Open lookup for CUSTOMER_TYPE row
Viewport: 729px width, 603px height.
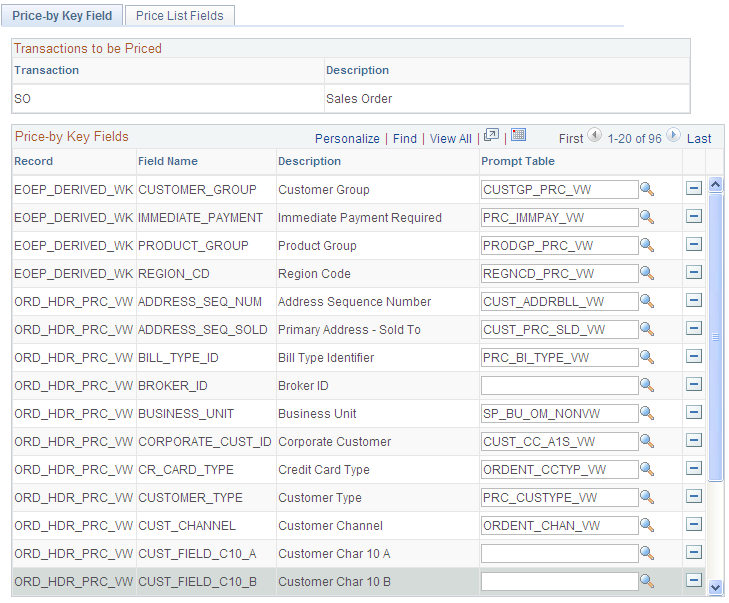click(x=647, y=497)
